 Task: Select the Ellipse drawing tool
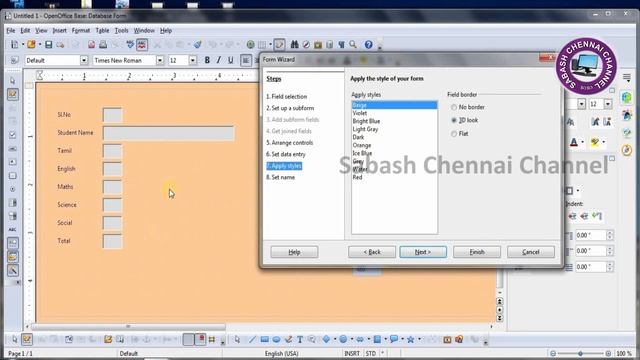276,339
